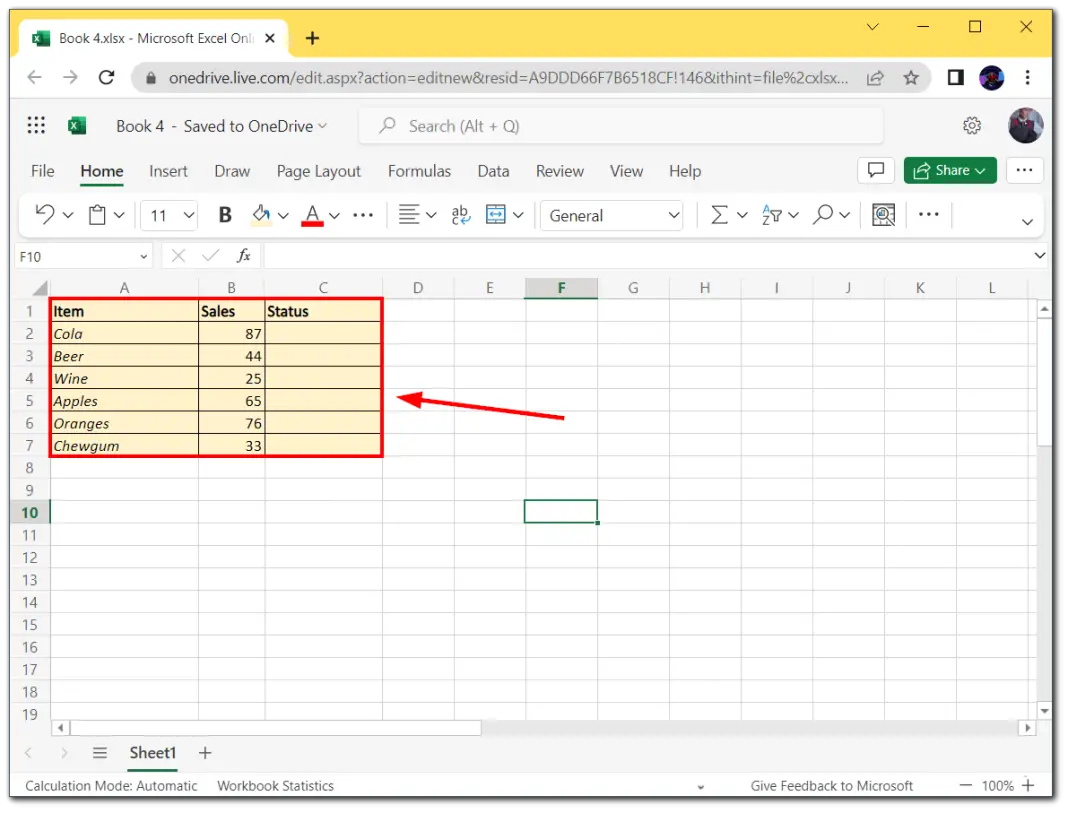Switch to the Formulas ribbon tab
The image size is (1068, 813).
pos(419,171)
